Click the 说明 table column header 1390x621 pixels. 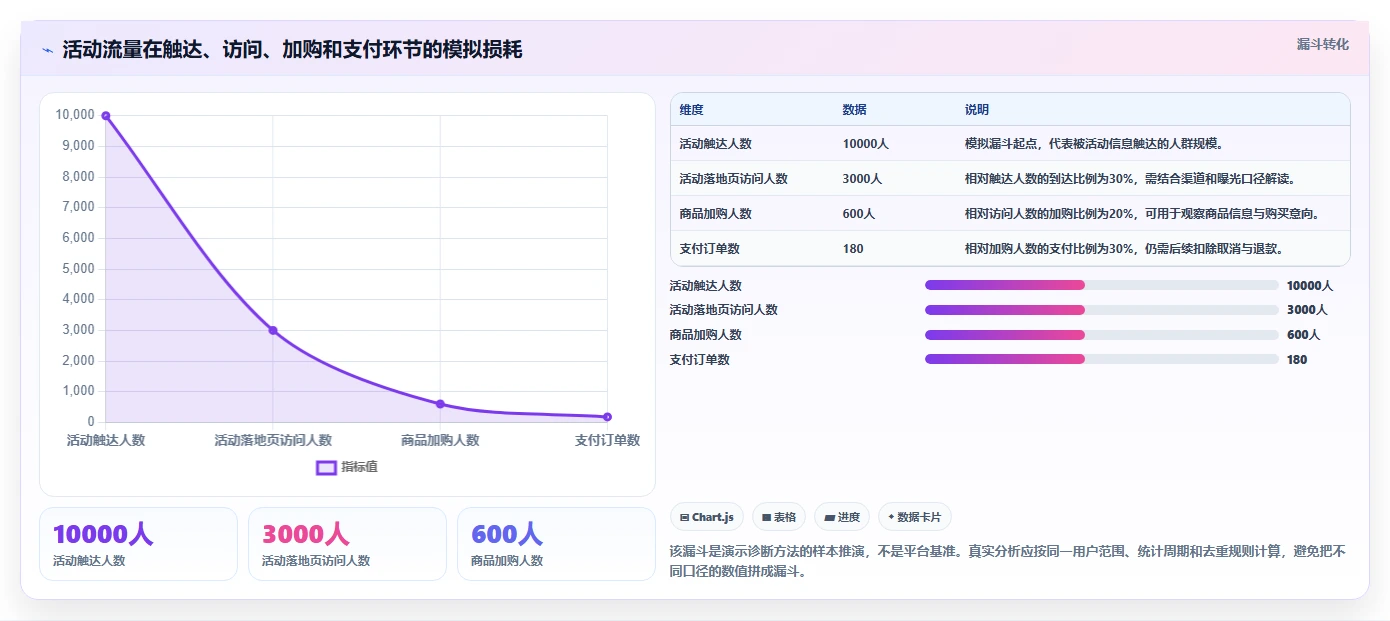[x=976, y=110]
